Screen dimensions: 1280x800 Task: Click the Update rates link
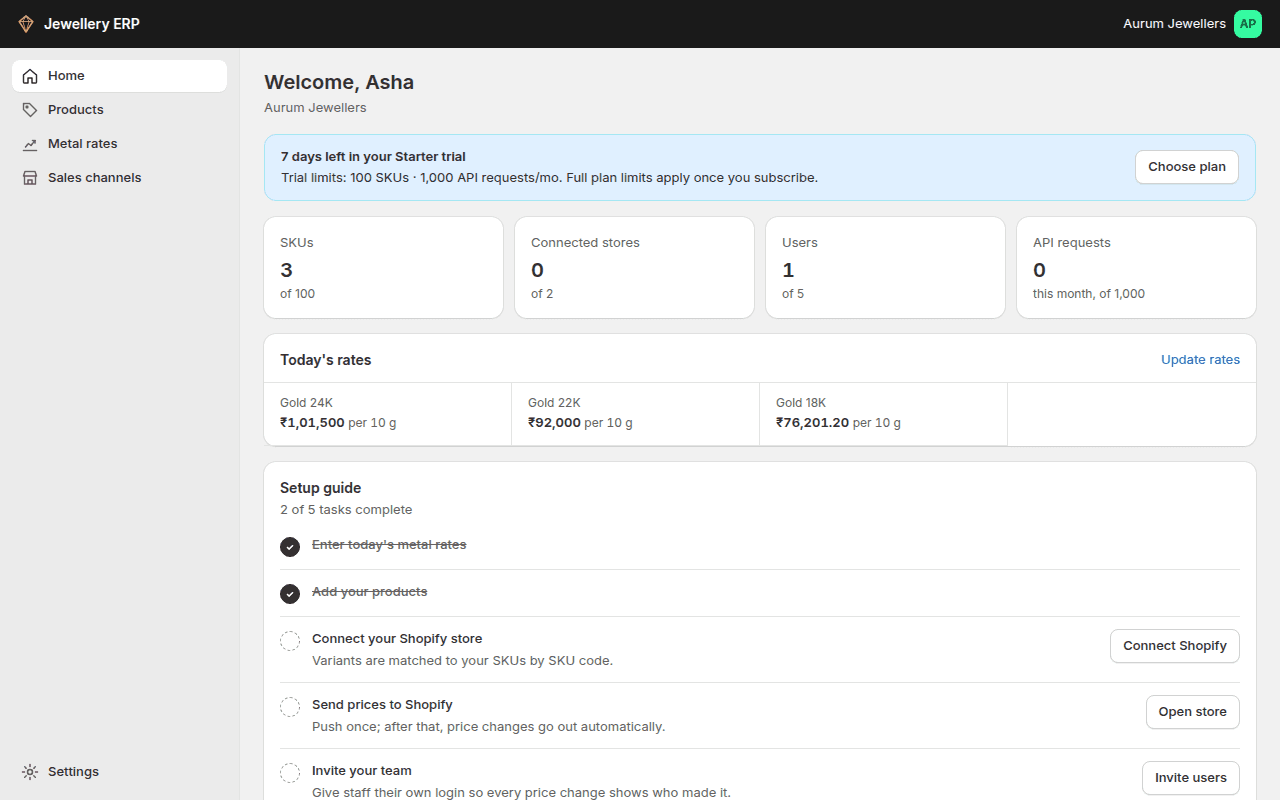1200,360
